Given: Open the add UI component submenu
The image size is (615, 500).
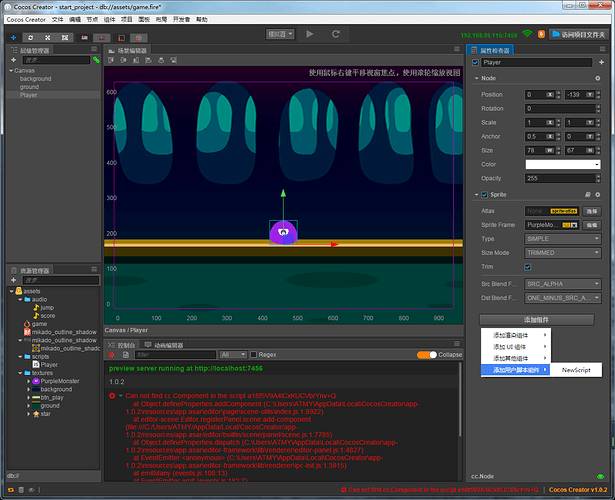Looking at the screenshot, I should pyautogui.click(x=516, y=347).
